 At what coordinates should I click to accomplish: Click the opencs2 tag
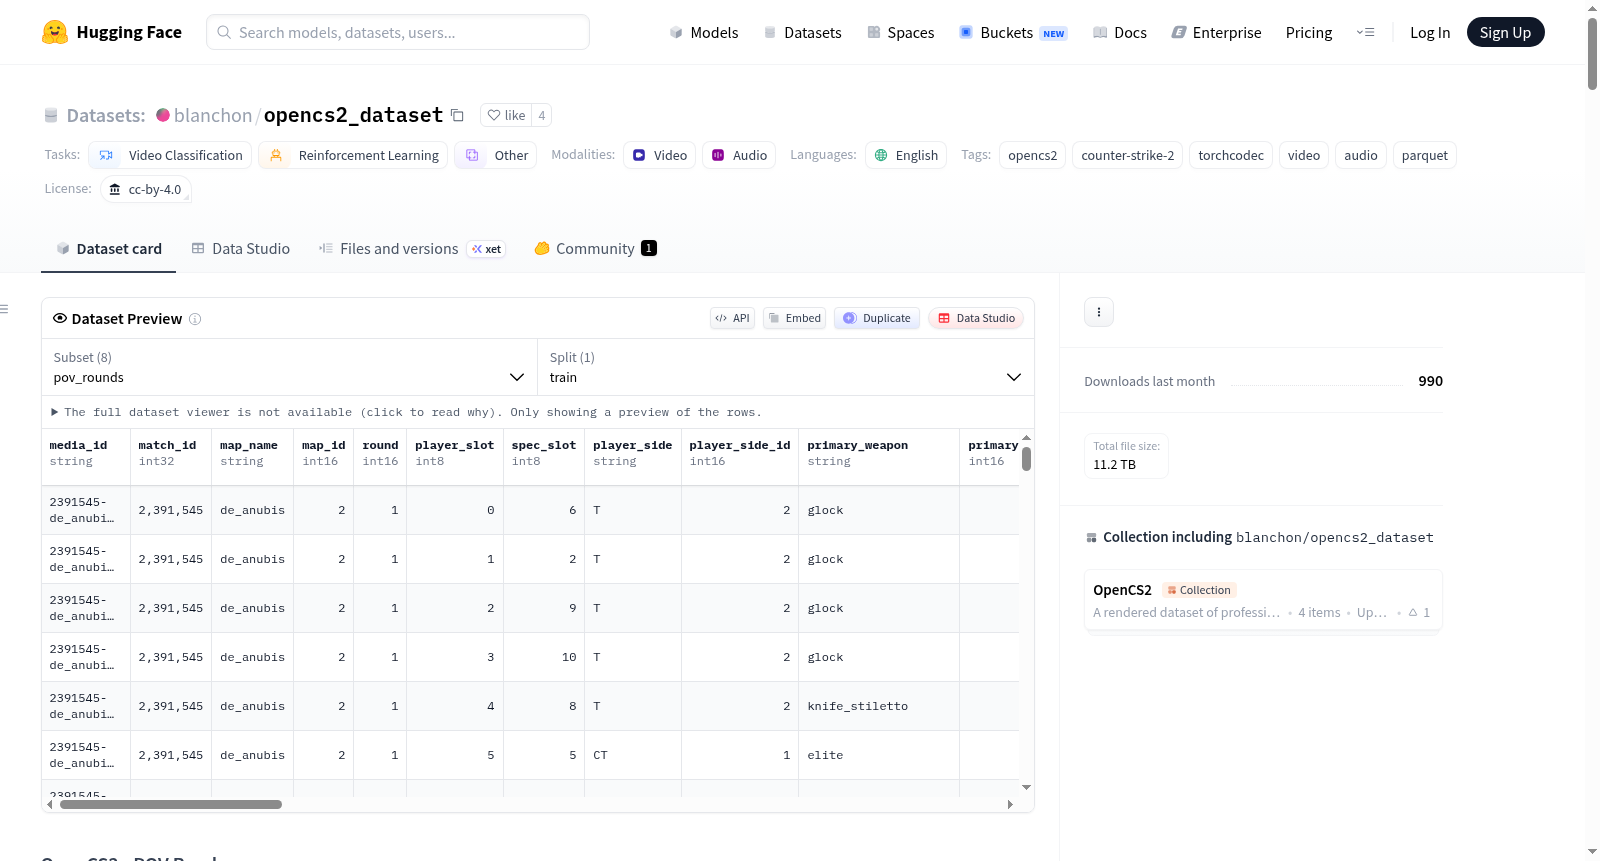[x=1033, y=155]
